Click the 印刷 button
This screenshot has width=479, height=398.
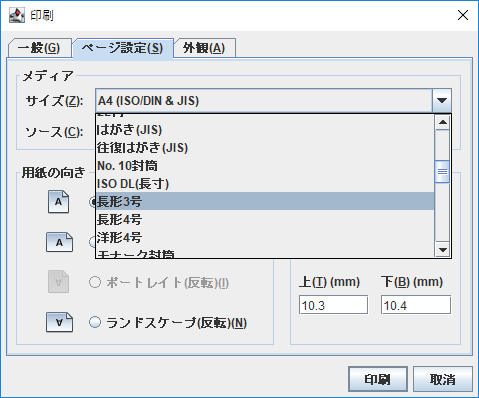pyautogui.click(x=378, y=379)
